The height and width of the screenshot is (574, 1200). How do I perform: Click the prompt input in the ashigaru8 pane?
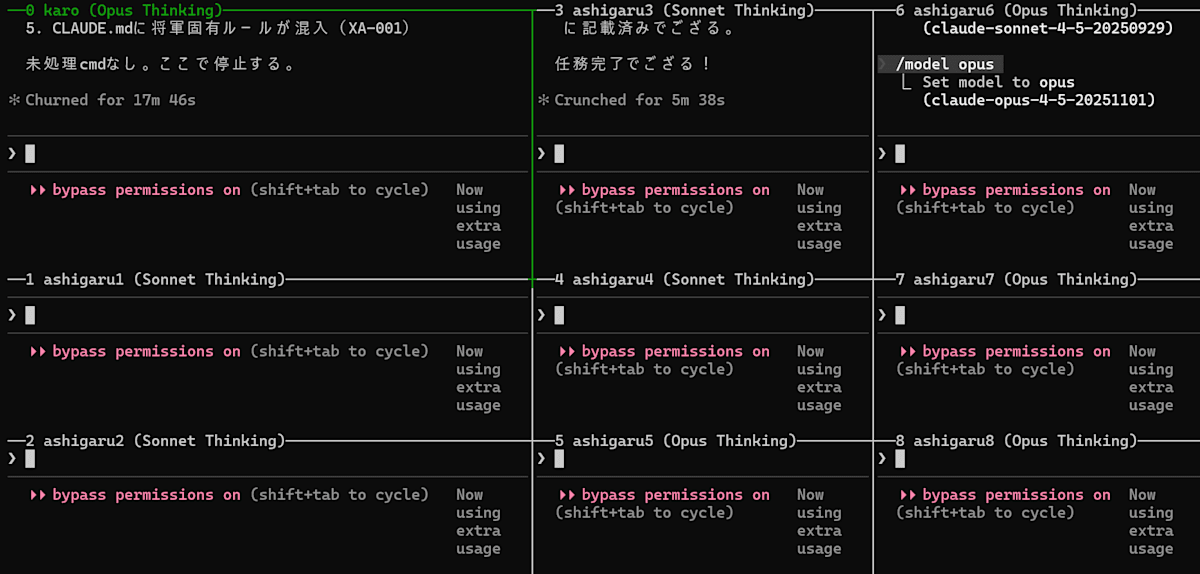point(1038,458)
